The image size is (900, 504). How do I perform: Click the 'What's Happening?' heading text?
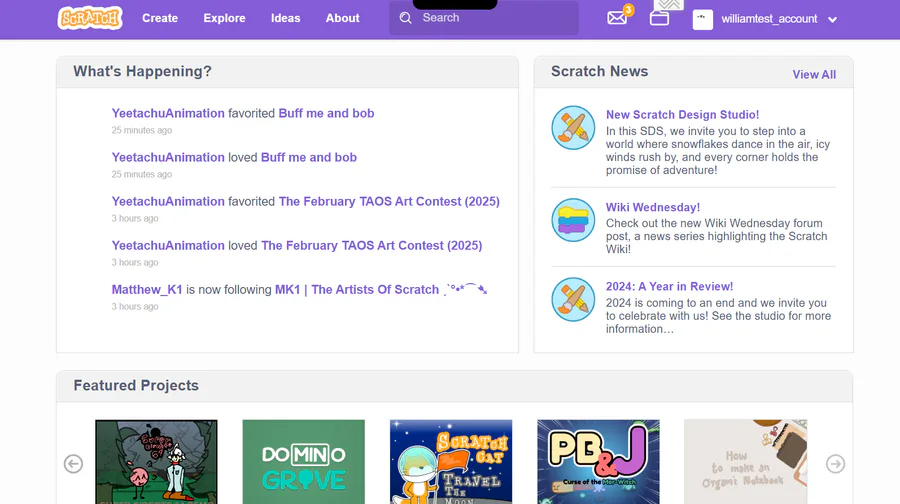[x=142, y=71]
